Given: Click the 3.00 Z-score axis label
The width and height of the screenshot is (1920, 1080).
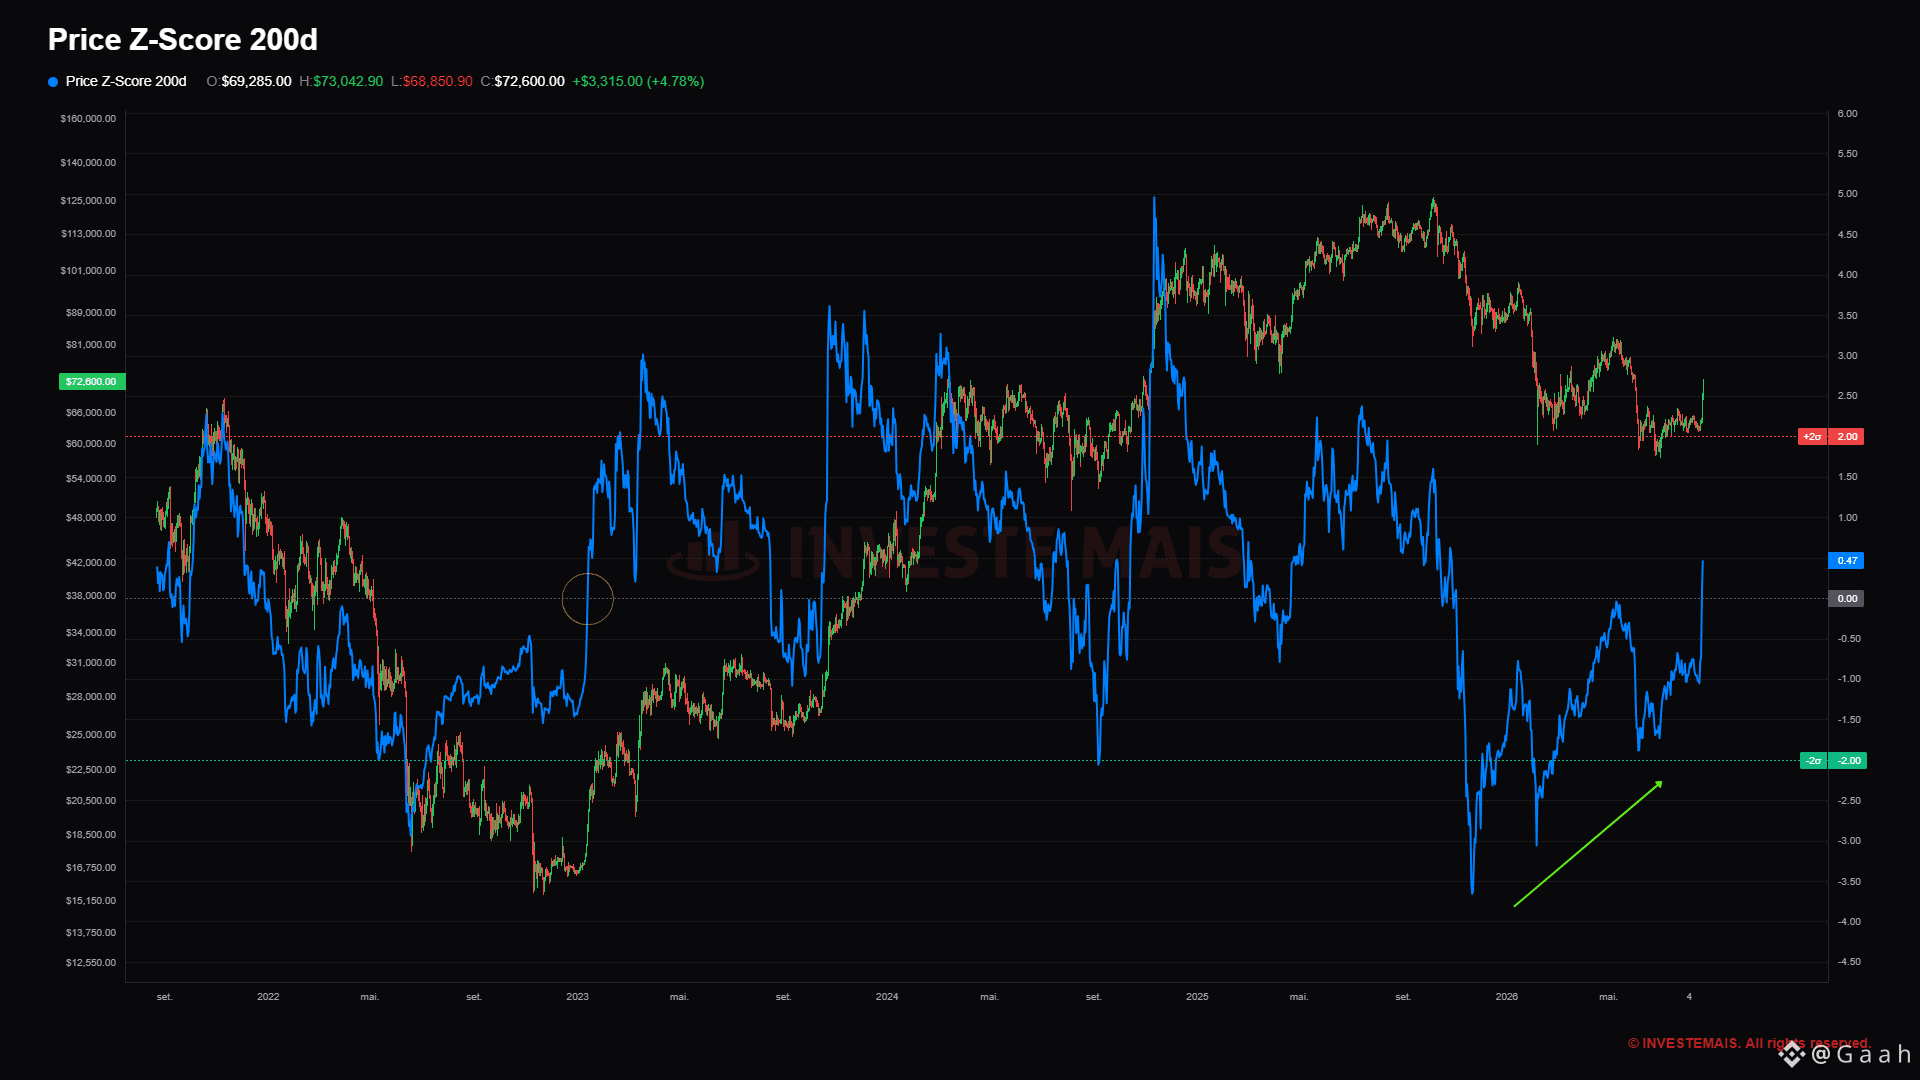Looking at the screenshot, I should coord(1847,355).
